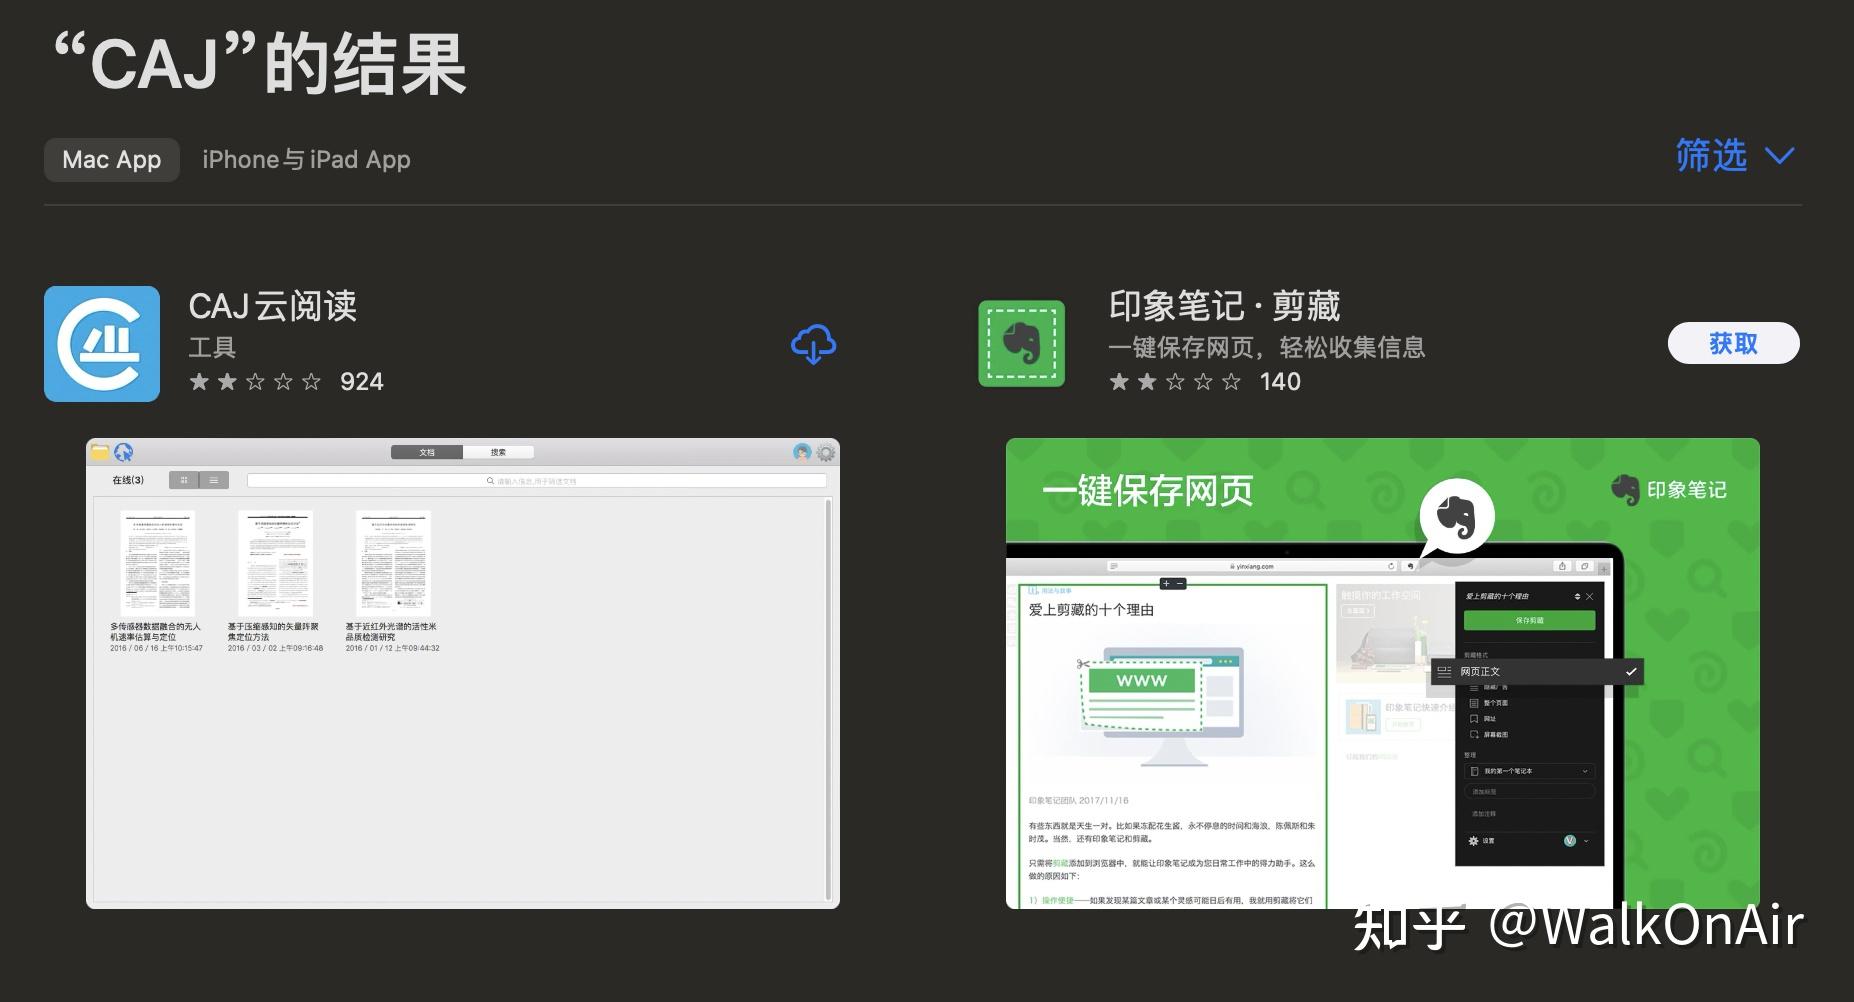The height and width of the screenshot is (1002, 1854).
Task: Click the CAJ云阅读 star rating
Action: point(255,382)
